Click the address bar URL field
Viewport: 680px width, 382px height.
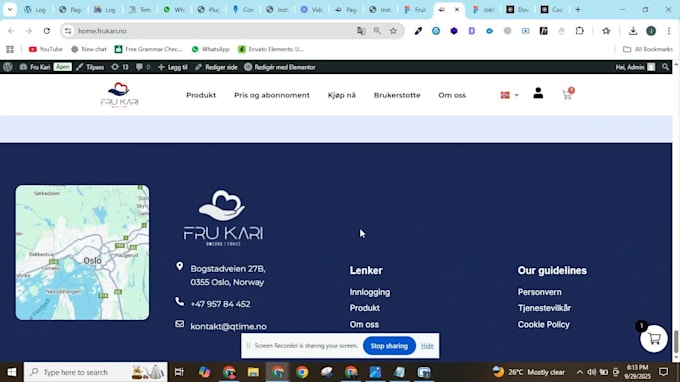[212, 31]
